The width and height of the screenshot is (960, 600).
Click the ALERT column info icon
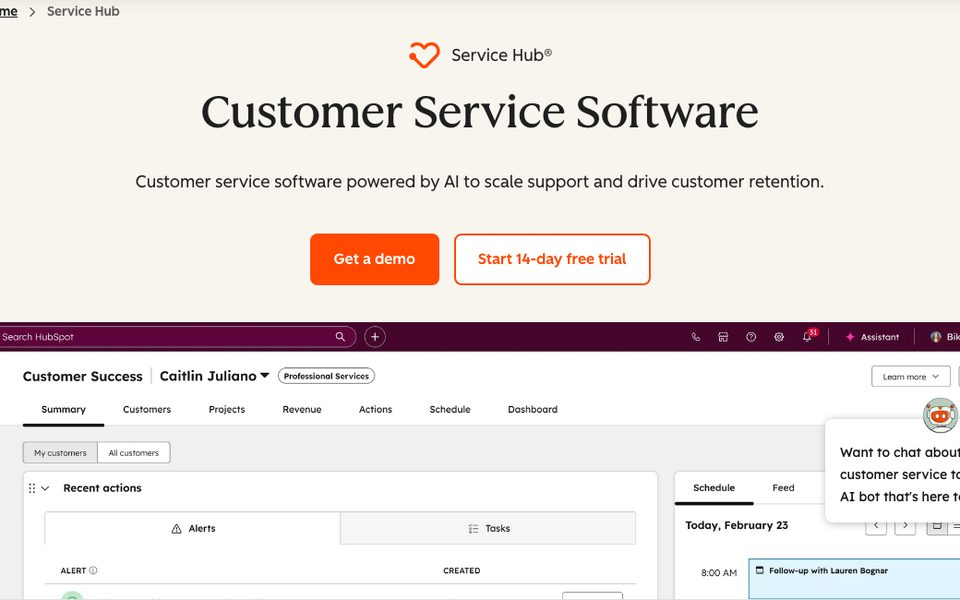93,571
